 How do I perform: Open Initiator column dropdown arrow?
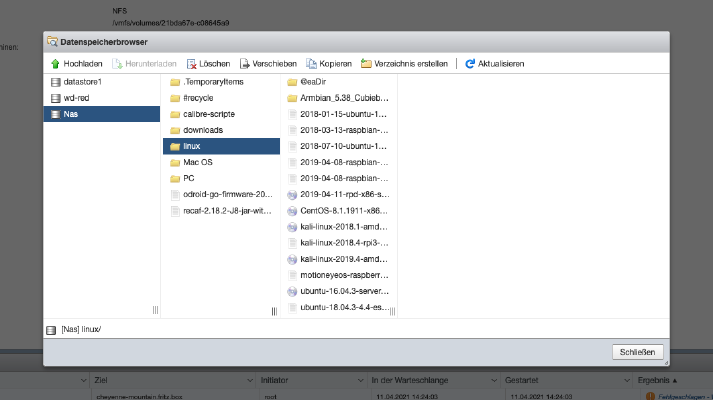coord(360,380)
